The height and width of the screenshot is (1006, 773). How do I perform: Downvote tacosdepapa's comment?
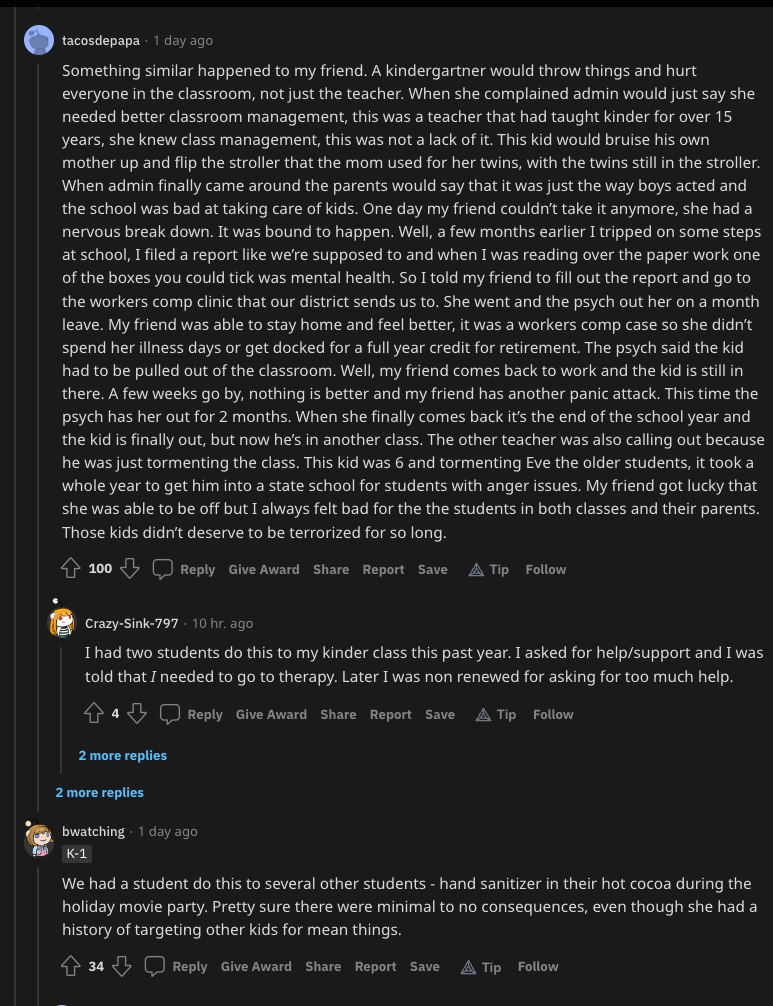click(130, 568)
